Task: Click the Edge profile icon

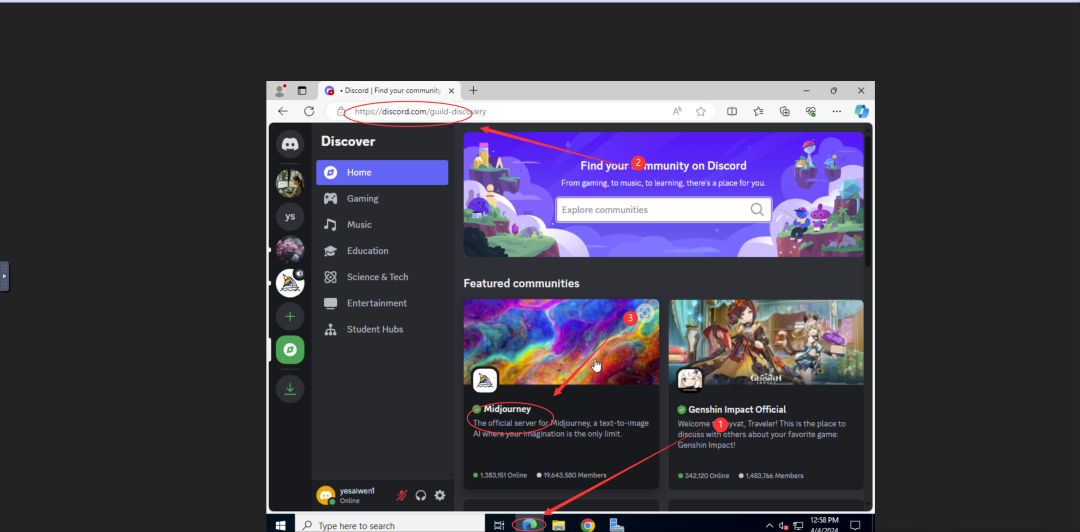Action: pyautogui.click(x=280, y=90)
